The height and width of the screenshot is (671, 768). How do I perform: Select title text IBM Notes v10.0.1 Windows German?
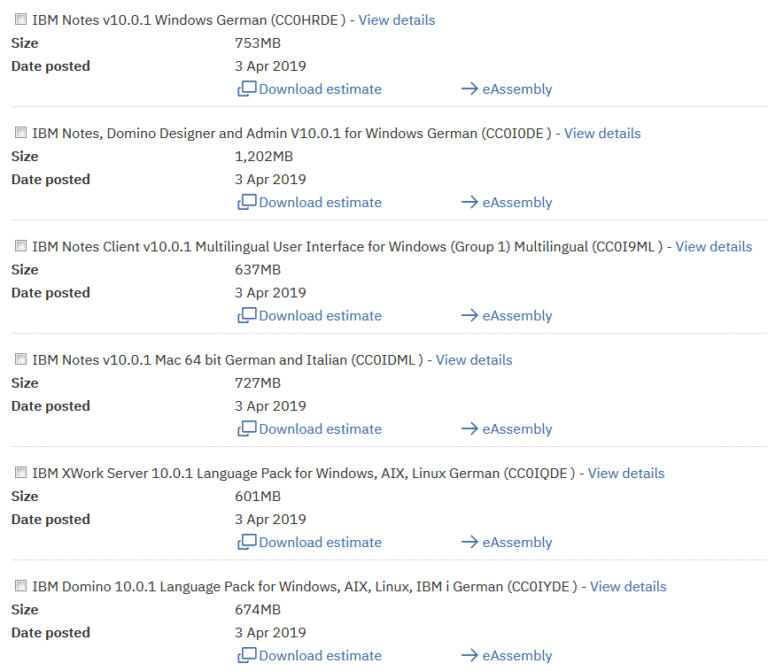(x=150, y=20)
